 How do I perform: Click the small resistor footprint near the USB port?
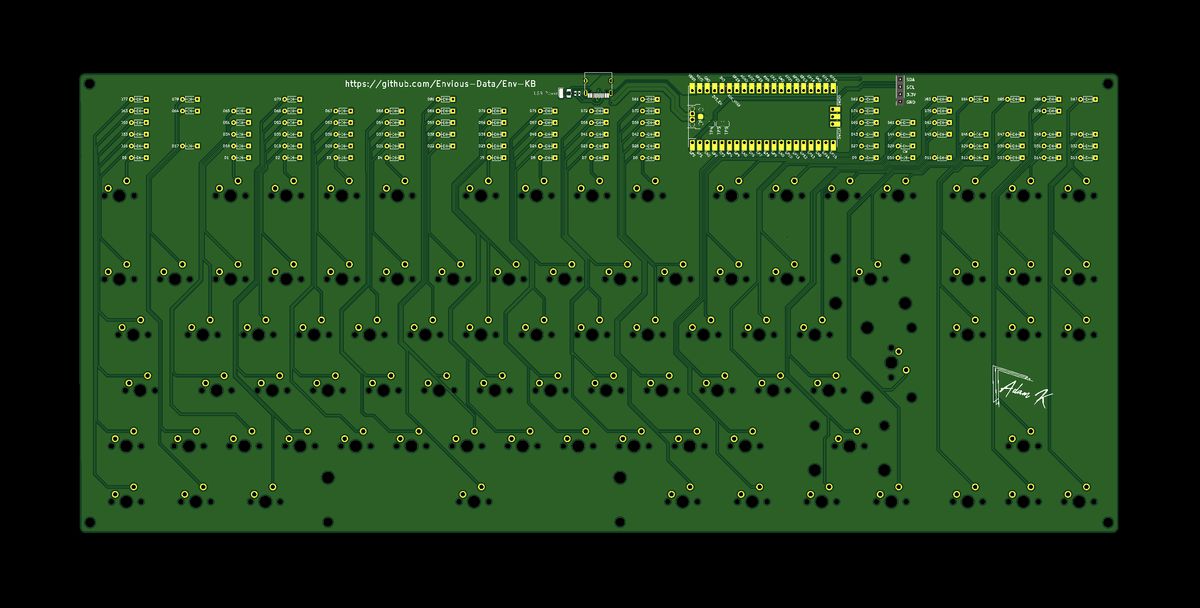[578, 93]
